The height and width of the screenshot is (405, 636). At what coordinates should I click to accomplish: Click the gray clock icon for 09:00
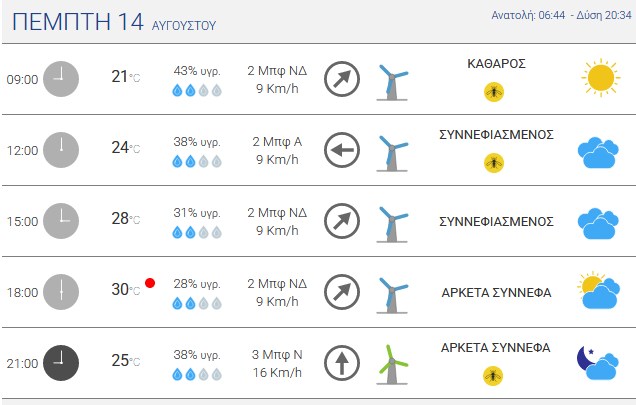pyautogui.click(x=61, y=79)
